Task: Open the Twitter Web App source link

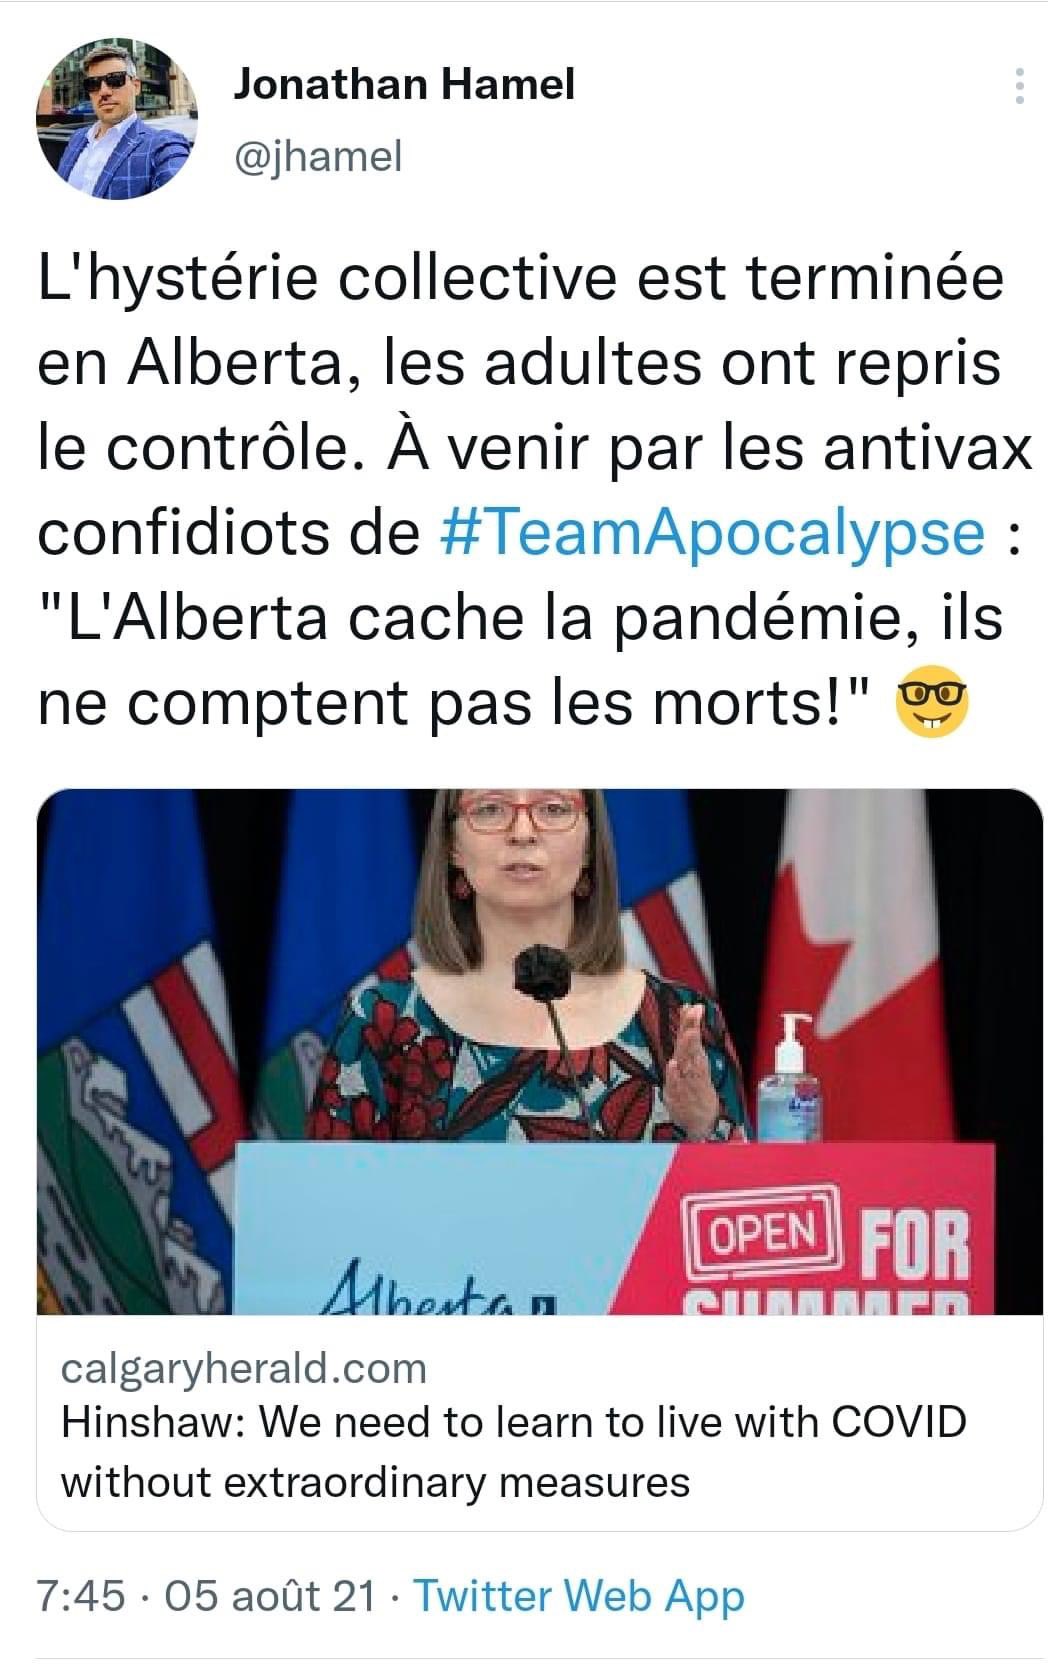Action: 579,1595
